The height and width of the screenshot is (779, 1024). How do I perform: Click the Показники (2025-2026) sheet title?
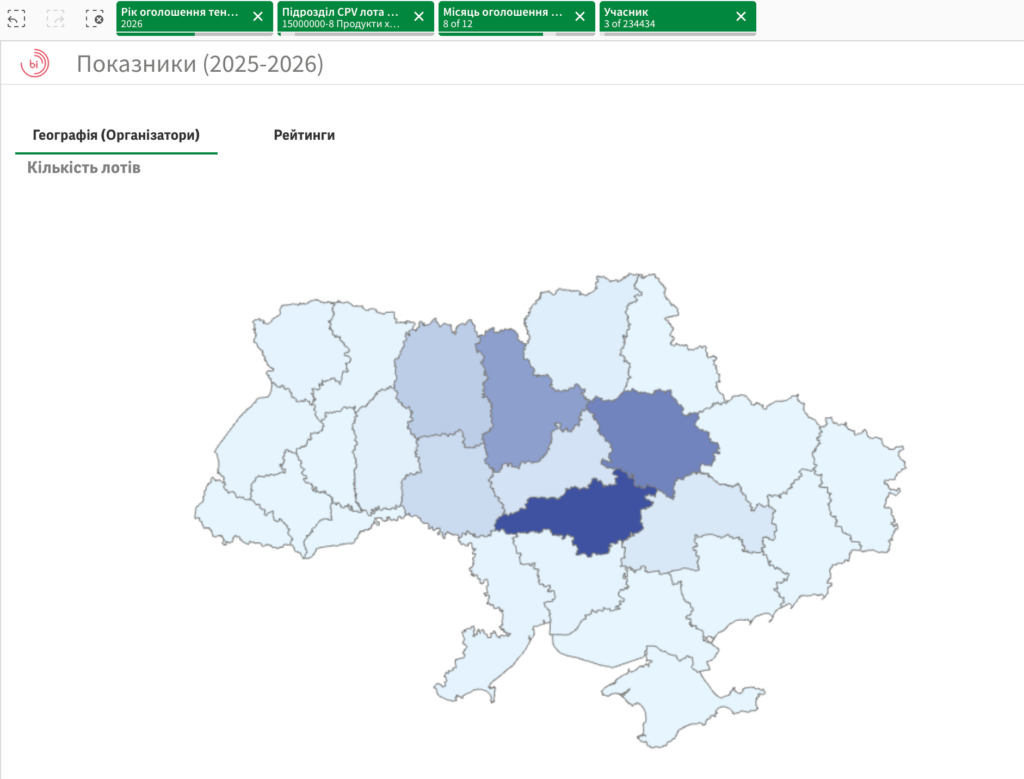tap(200, 64)
